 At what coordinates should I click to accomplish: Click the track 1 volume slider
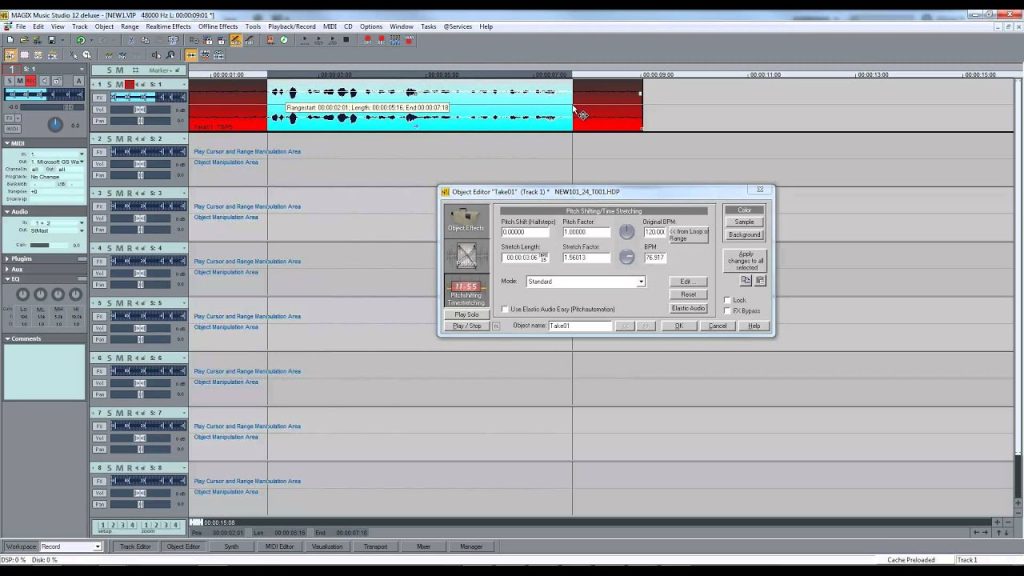click(141, 109)
